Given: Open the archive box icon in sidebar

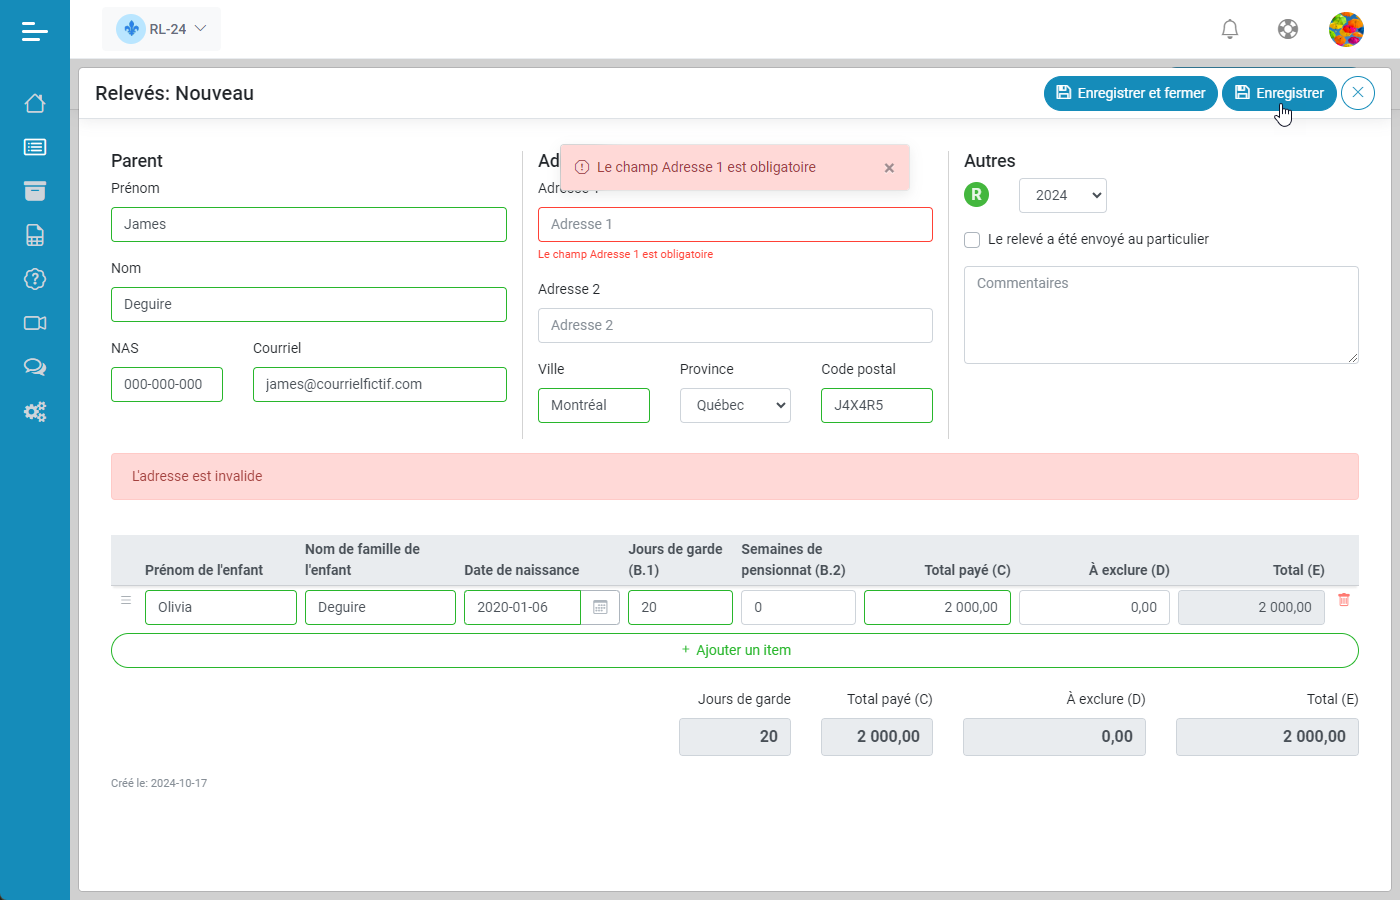Looking at the screenshot, I should coord(35,191).
